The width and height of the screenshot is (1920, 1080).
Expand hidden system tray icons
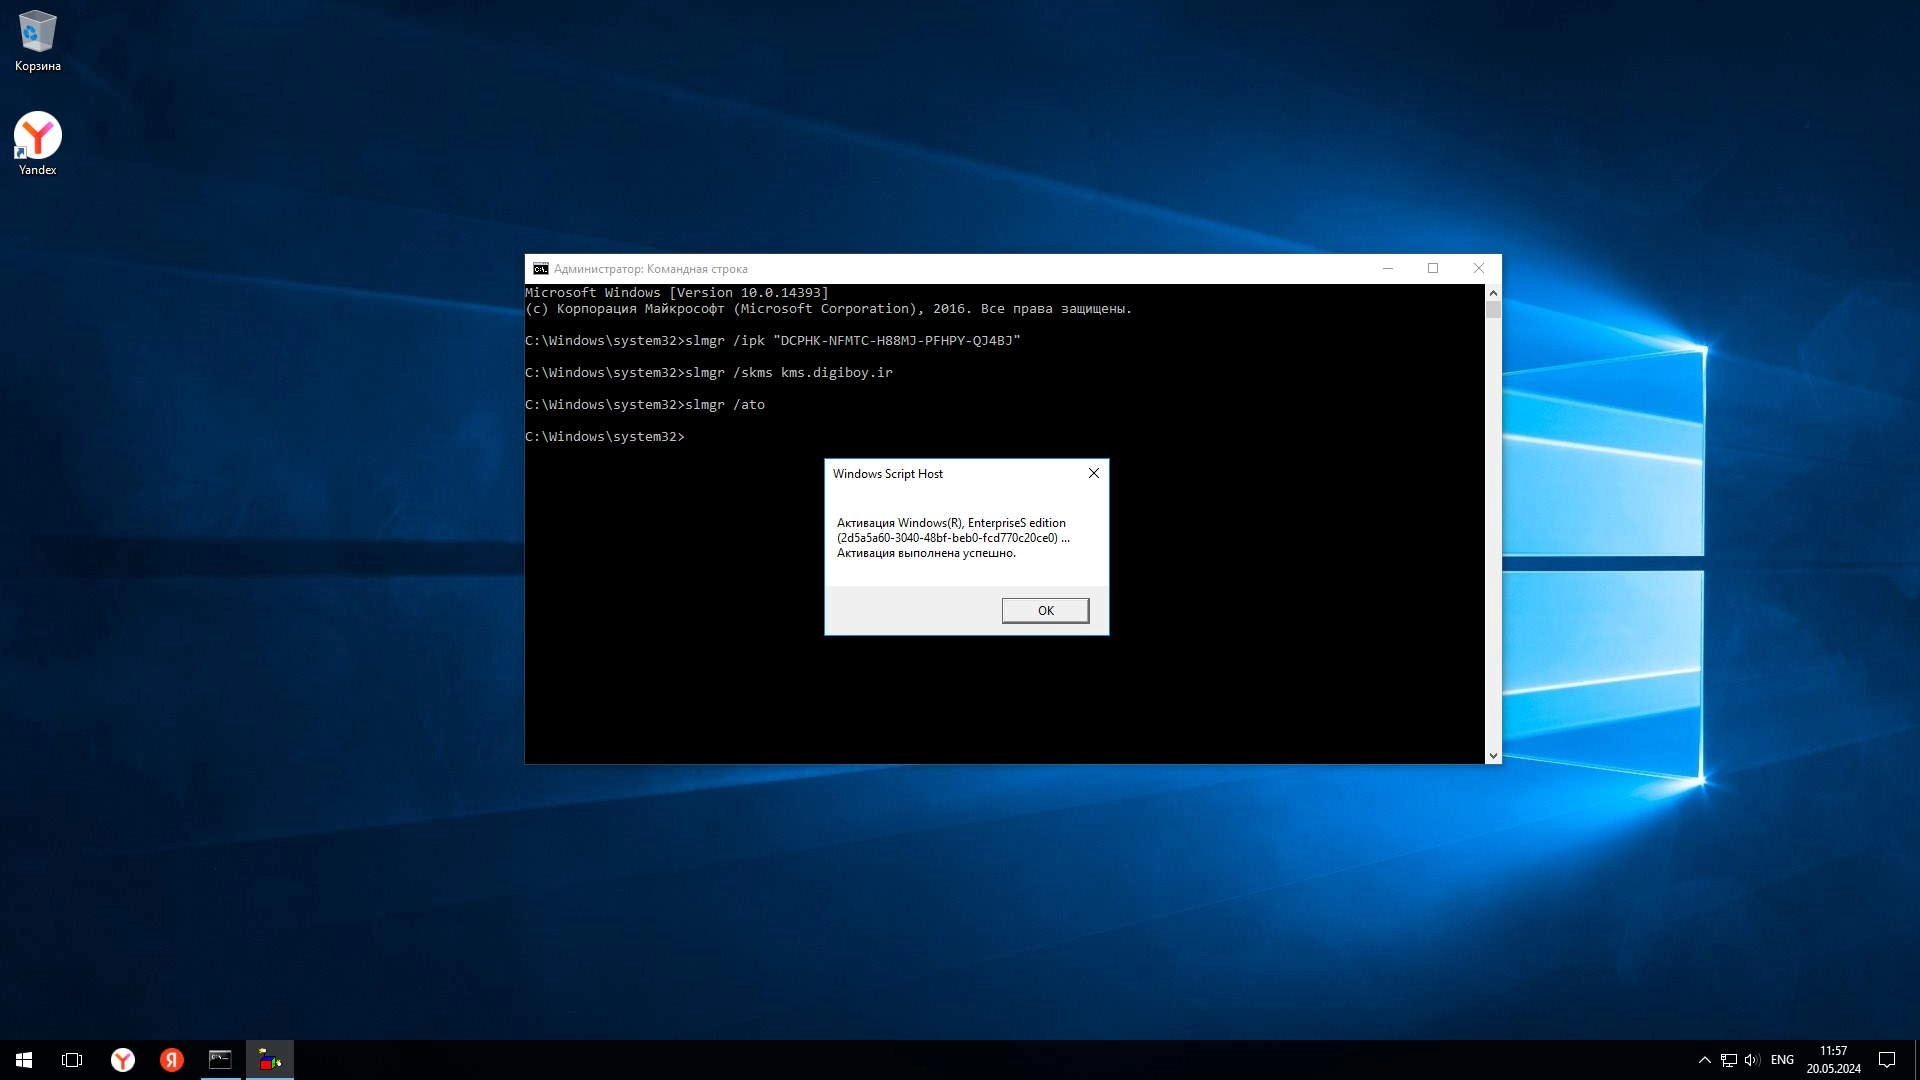coord(1704,1059)
